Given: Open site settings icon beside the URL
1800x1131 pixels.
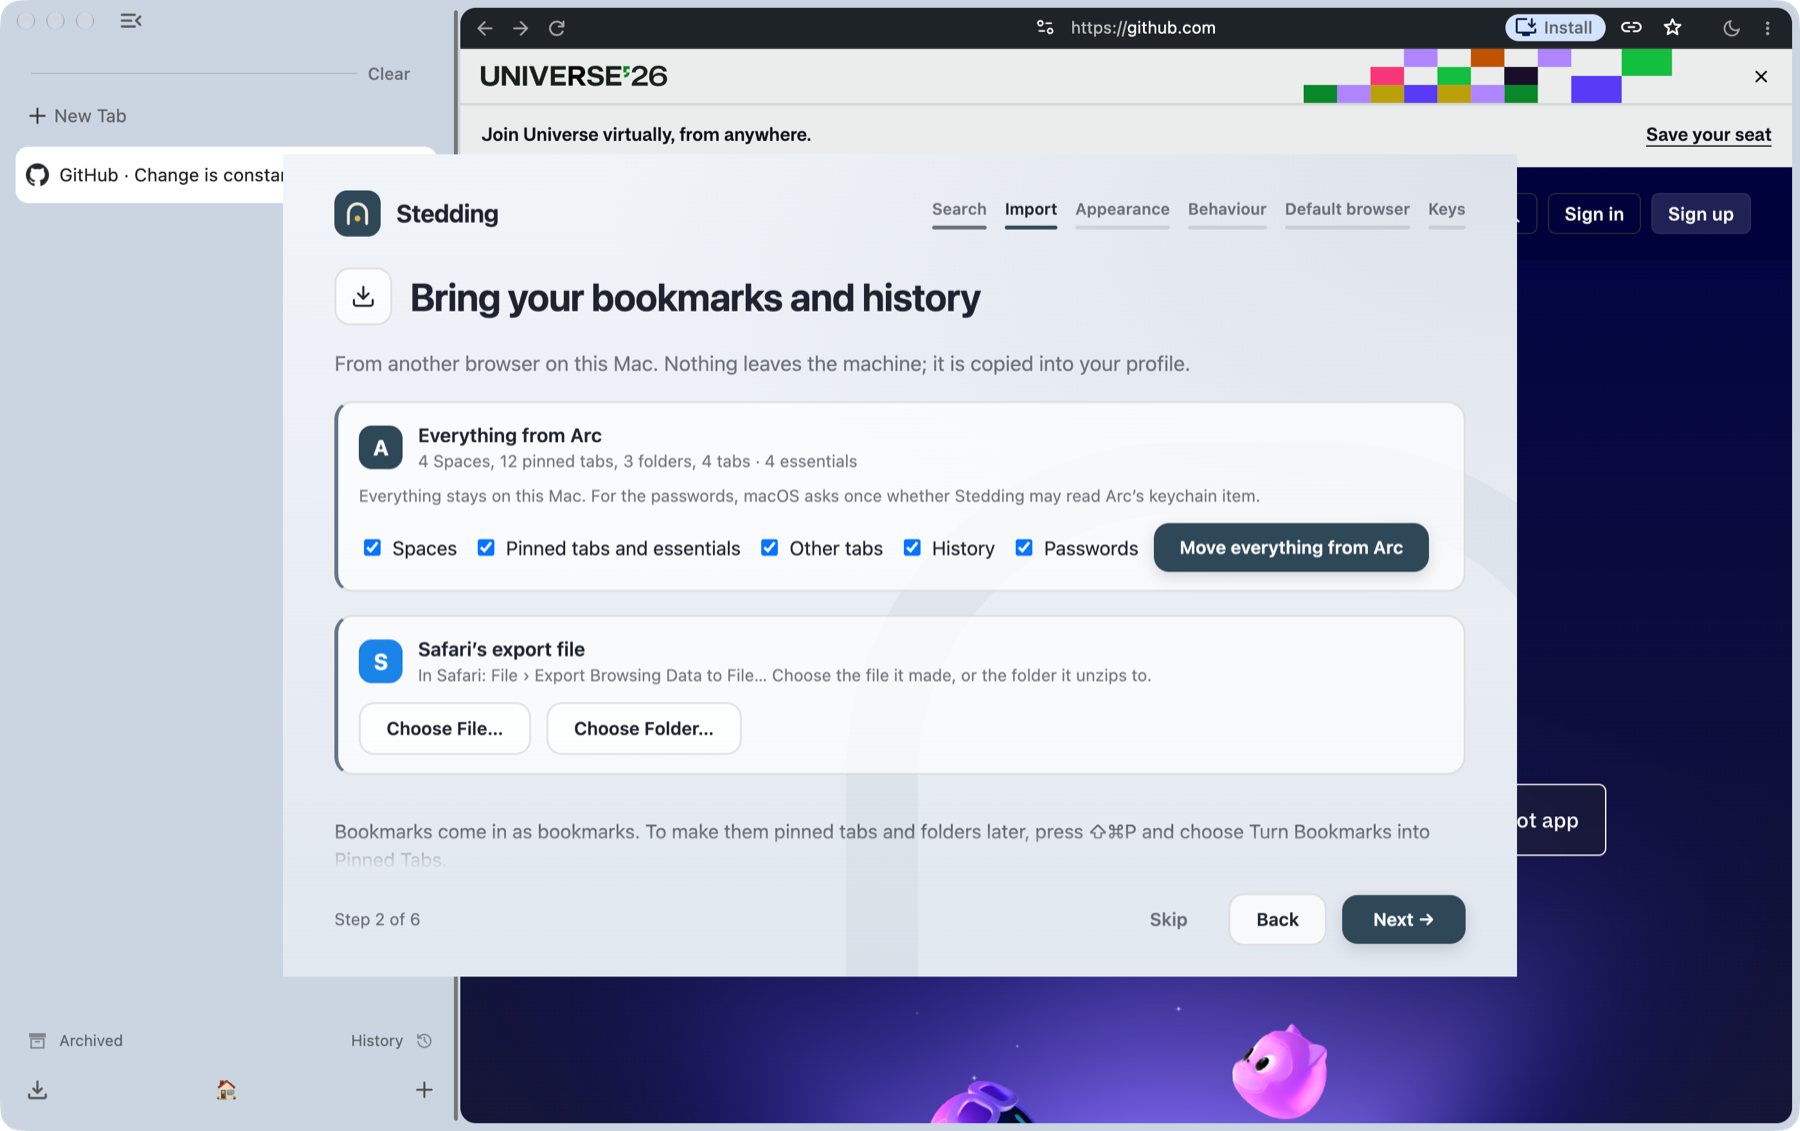Looking at the screenshot, I should pyautogui.click(x=1045, y=28).
